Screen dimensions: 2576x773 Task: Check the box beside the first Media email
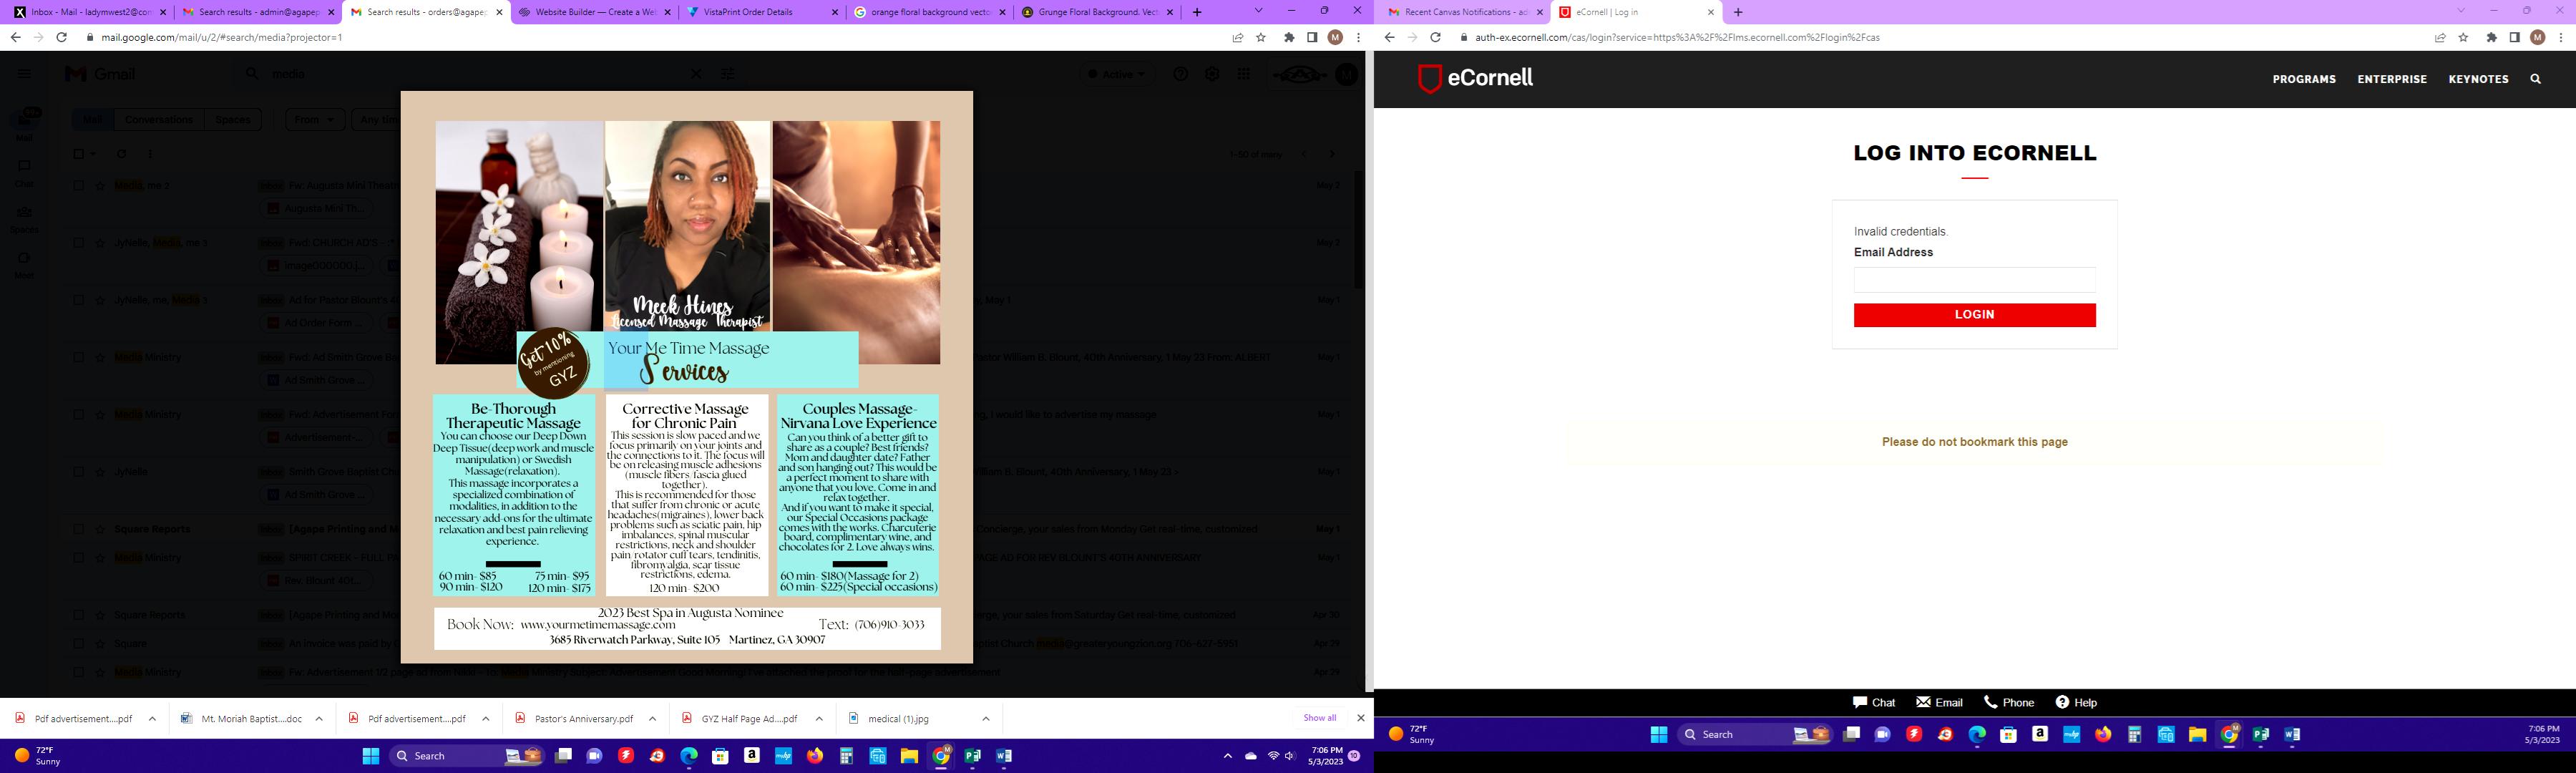[x=79, y=185]
